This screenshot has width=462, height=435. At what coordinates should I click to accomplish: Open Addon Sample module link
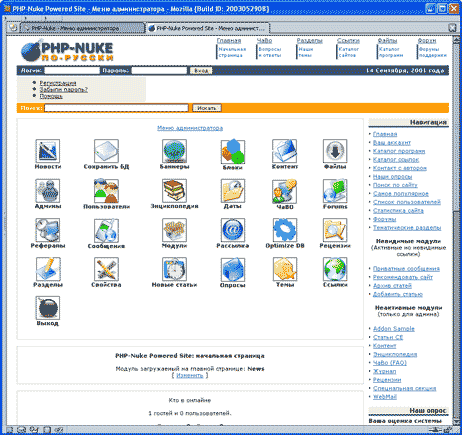click(x=394, y=329)
